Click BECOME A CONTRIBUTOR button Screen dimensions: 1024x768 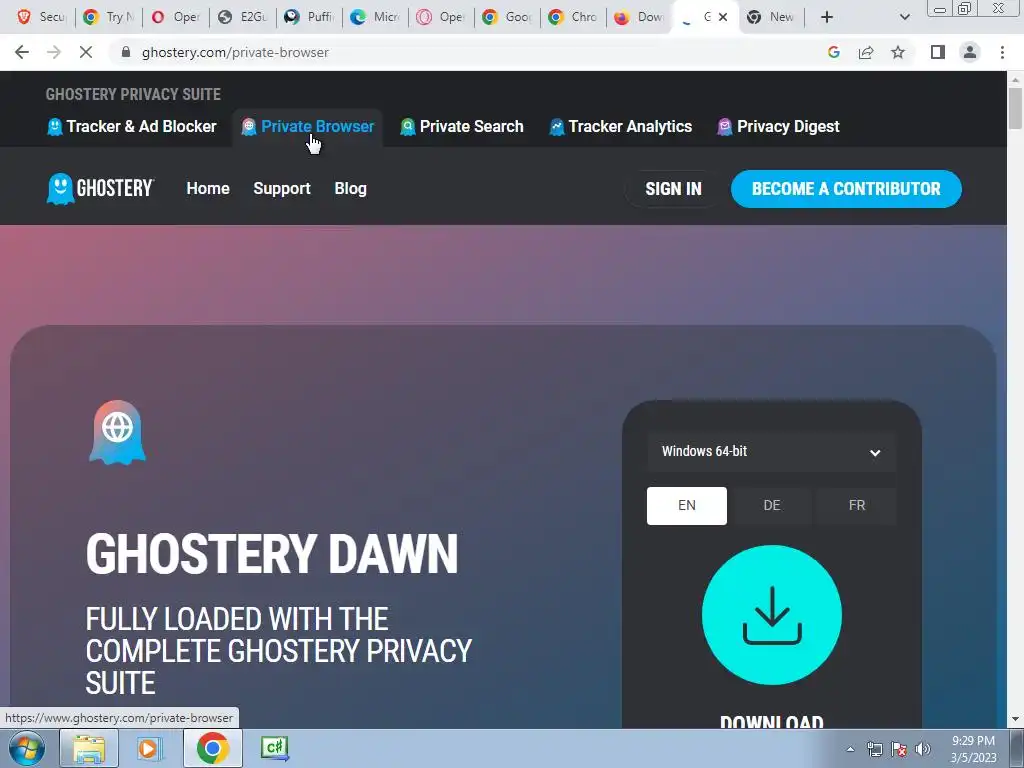pyautogui.click(x=846, y=189)
